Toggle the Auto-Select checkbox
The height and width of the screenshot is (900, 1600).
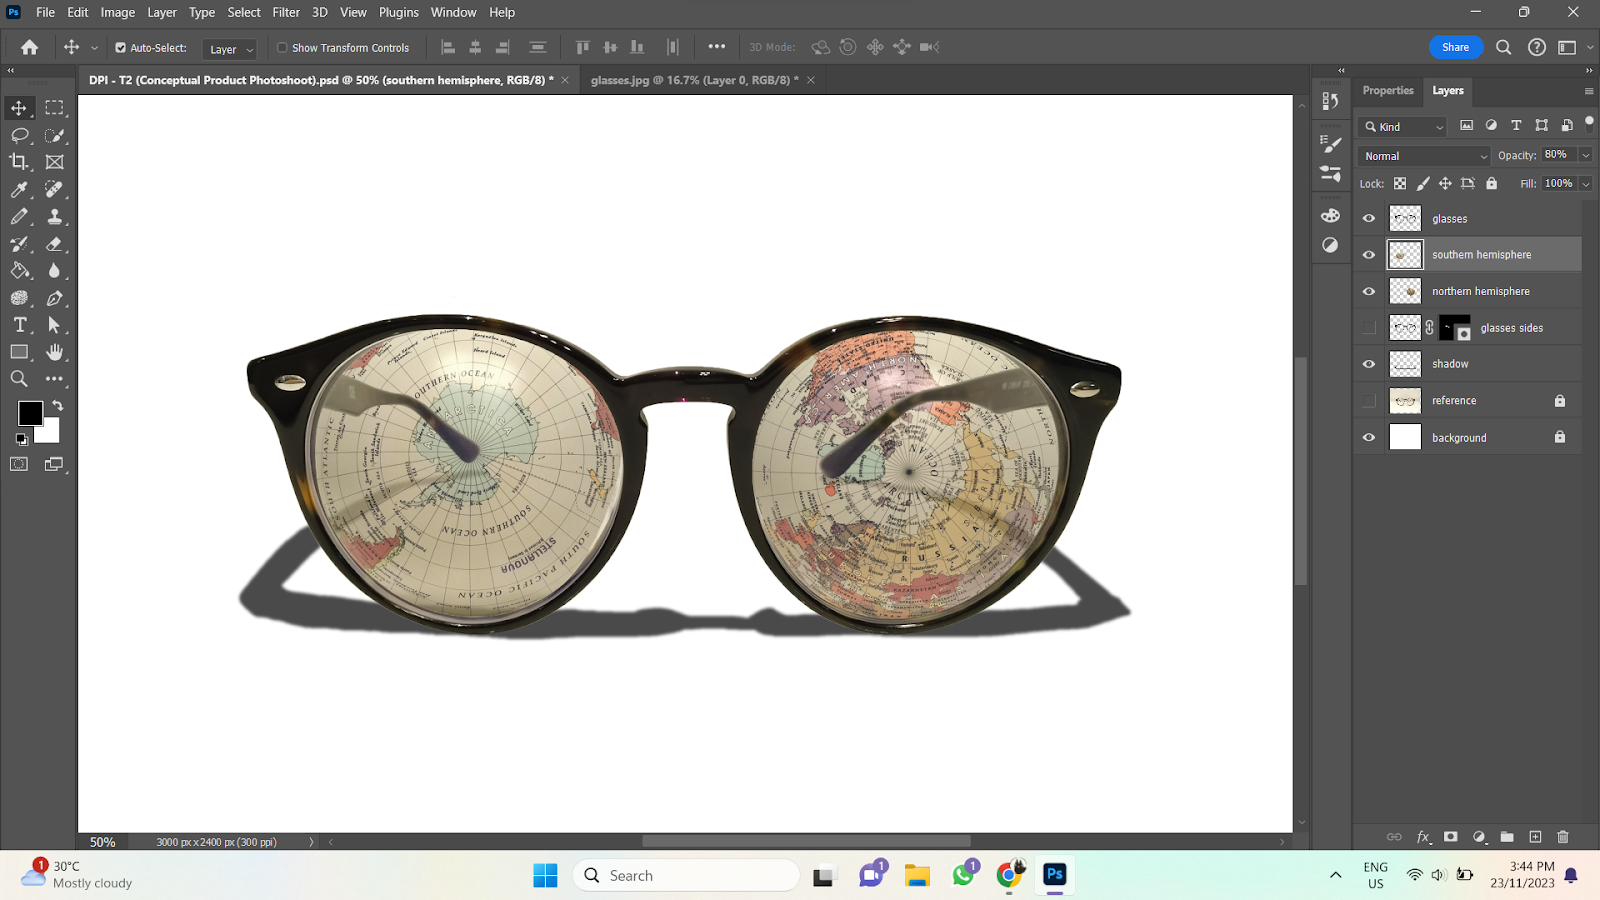pyautogui.click(x=120, y=48)
